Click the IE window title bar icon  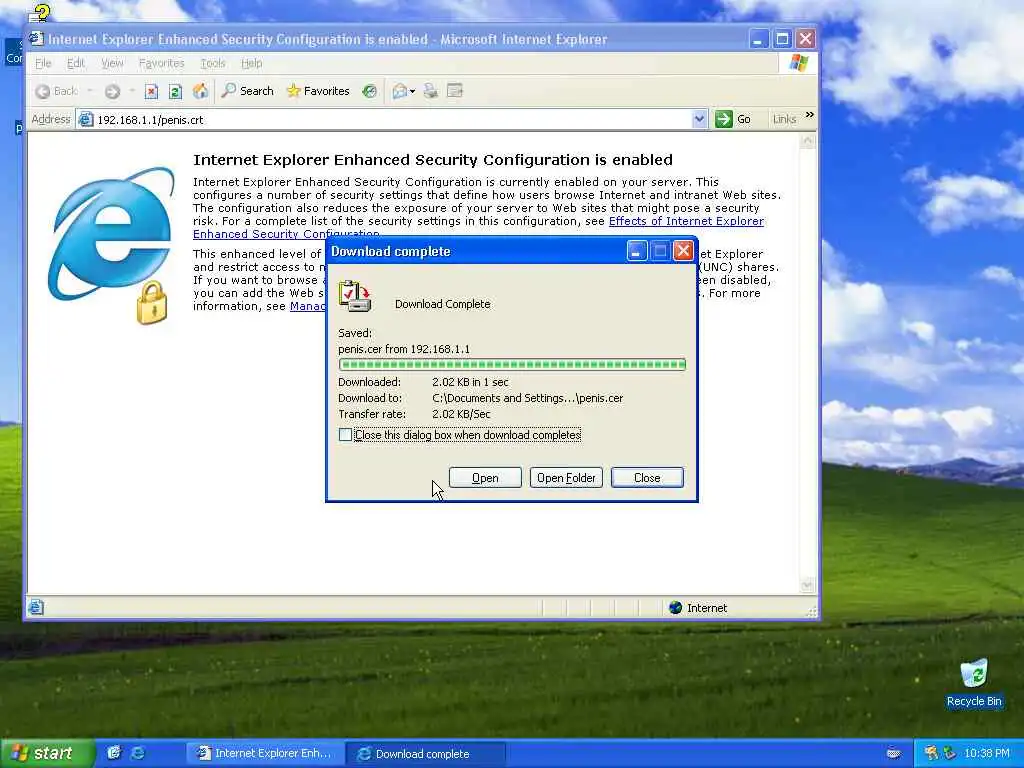pyautogui.click(x=37, y=39)
